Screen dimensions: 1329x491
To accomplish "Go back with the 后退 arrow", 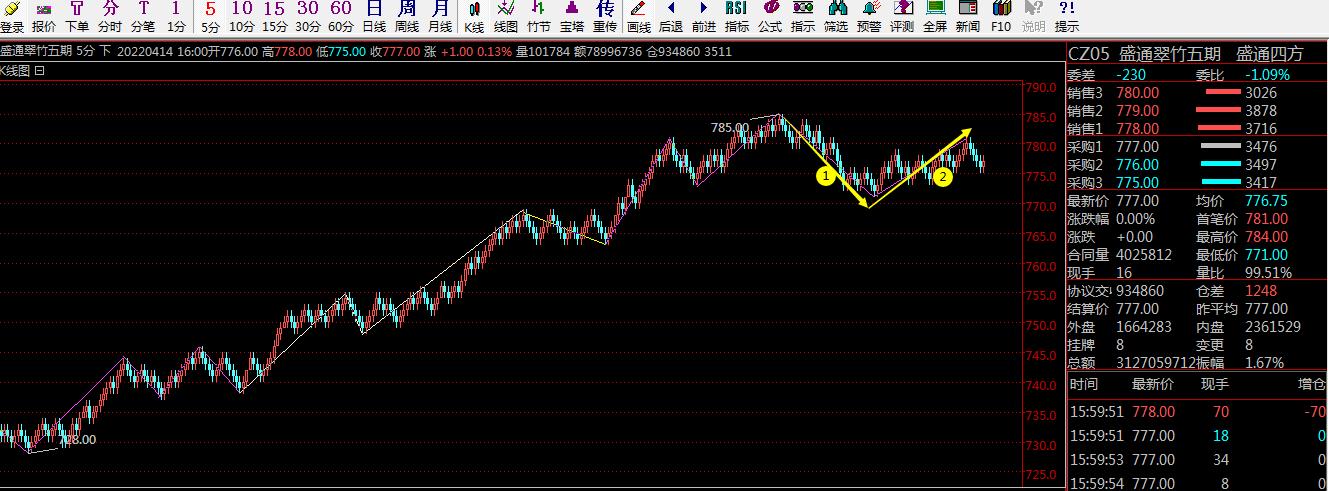I will 671,17.
